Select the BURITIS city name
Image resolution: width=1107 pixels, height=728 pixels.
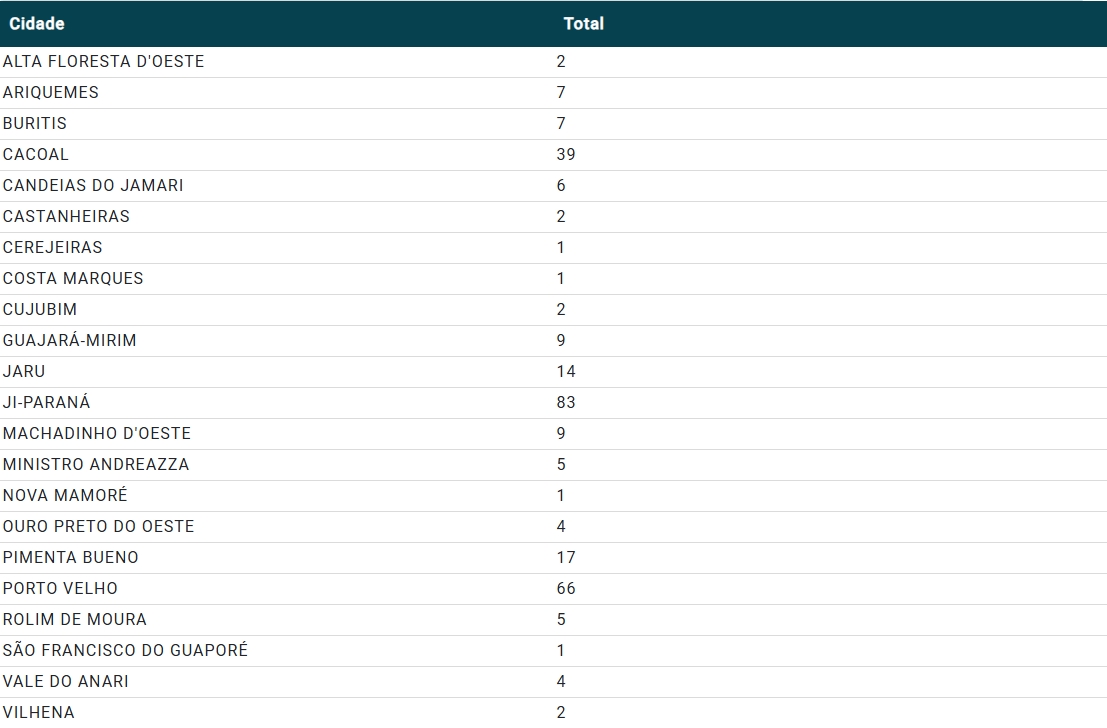35,124
